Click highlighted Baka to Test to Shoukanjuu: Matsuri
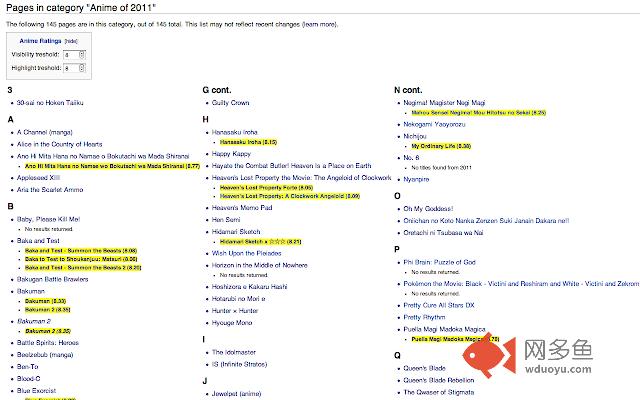This screenshot has height=400, width=640. (81, 259)
